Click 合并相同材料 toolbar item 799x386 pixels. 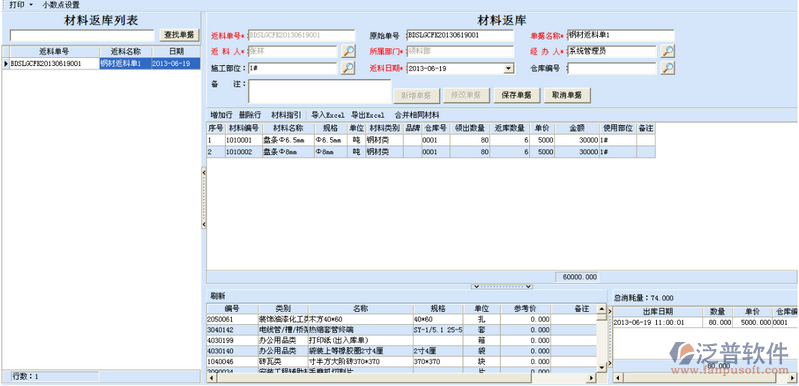tap(417, 115)
